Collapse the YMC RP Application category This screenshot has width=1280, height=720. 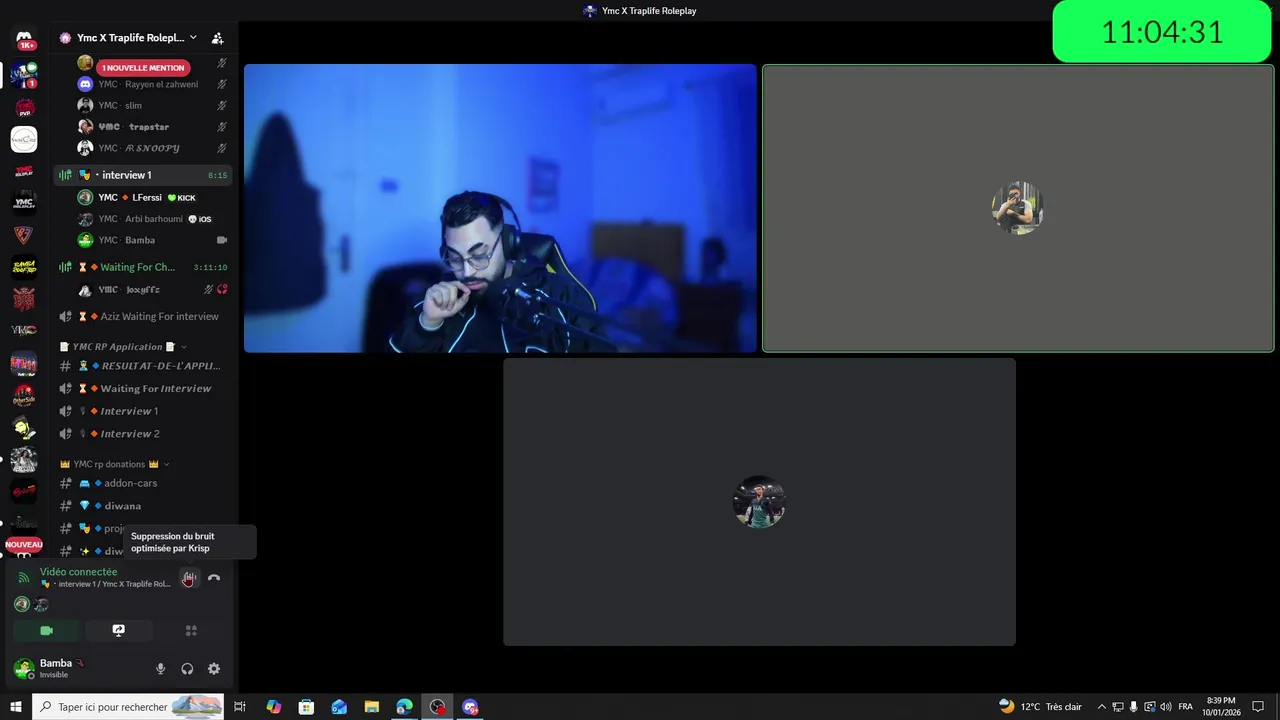(123, 347)
